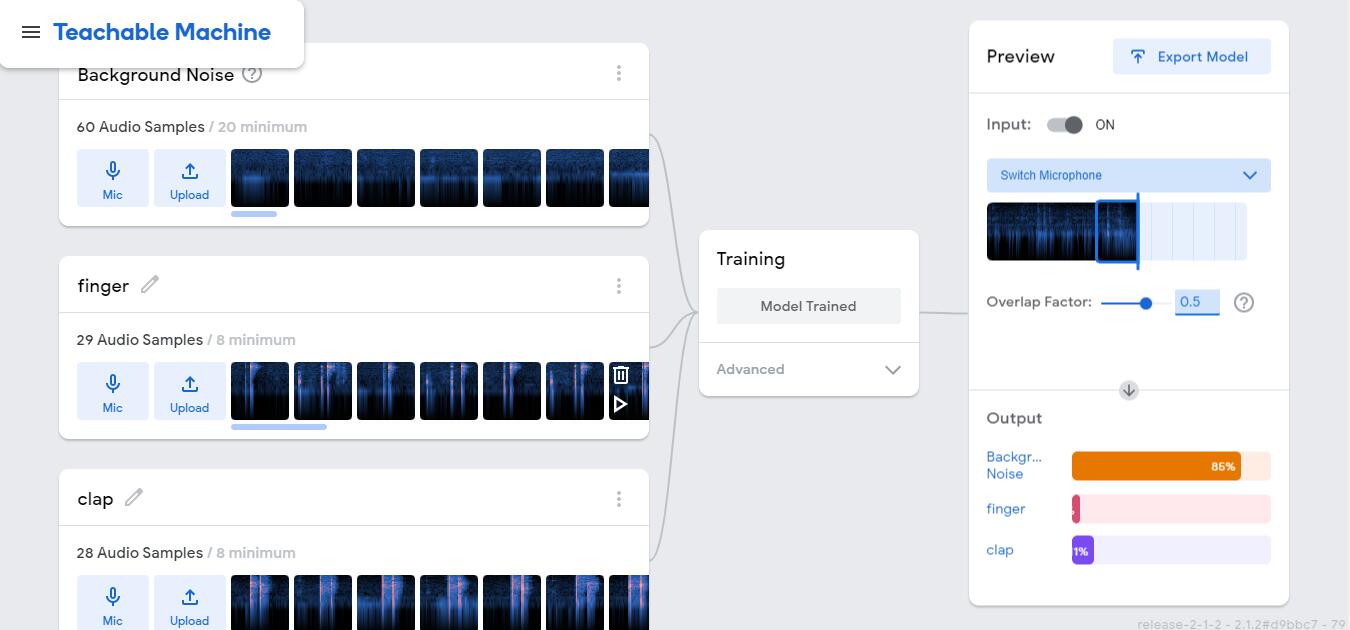The width and height of the screenshot is (1350, 630).
Task: Click the finger output bar
Action: click(1171, 509)
